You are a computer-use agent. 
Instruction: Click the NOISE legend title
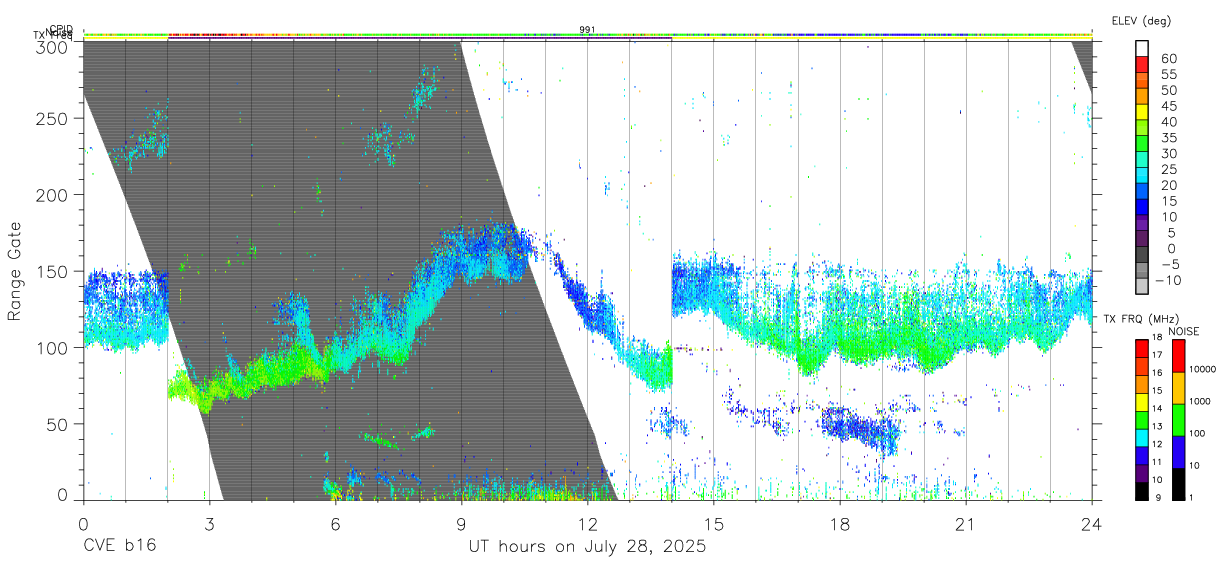(1183, 330)
